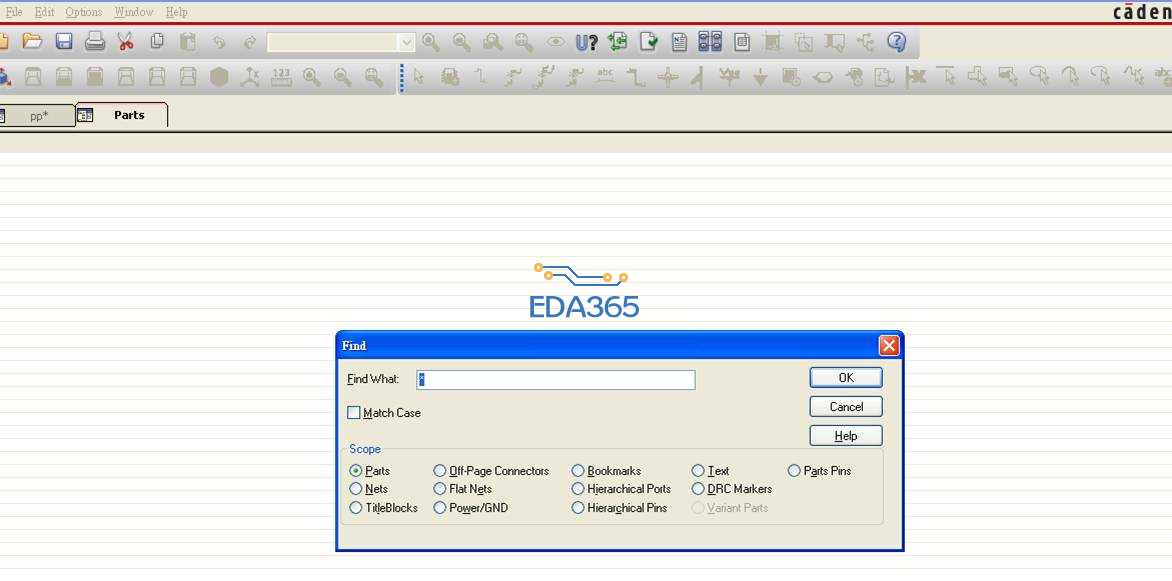Choose DRC Markers radio button
Image resolution: width=1172 pixels, height=581 pixels.
[698, 489]
